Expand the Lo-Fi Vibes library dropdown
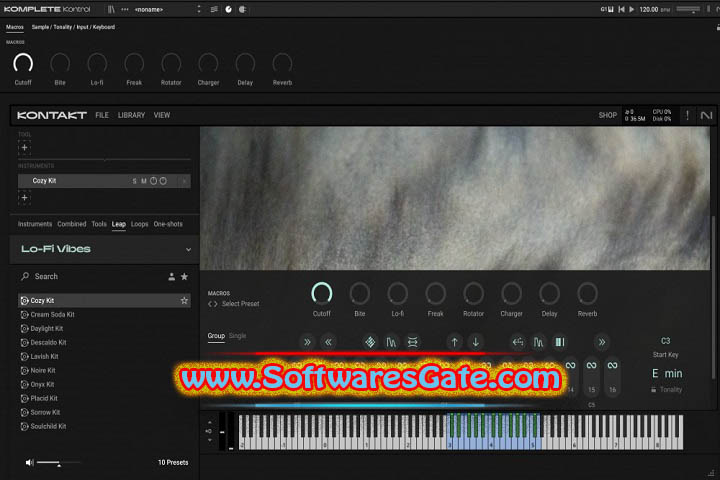The width and height of the screenshot is (720, 480). click(188, 249)
